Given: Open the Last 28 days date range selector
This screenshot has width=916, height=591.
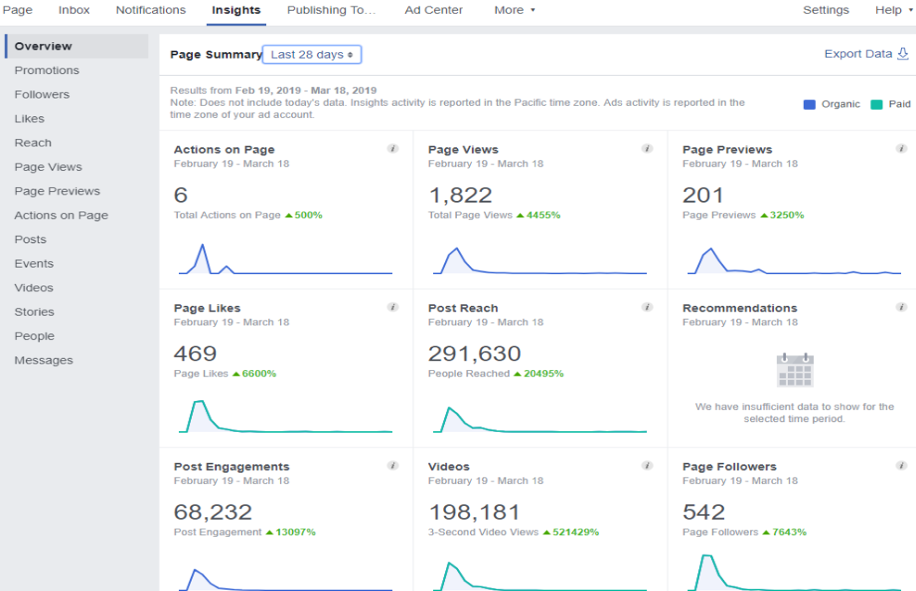Looking at the screenshot, I should click(310, 54).
